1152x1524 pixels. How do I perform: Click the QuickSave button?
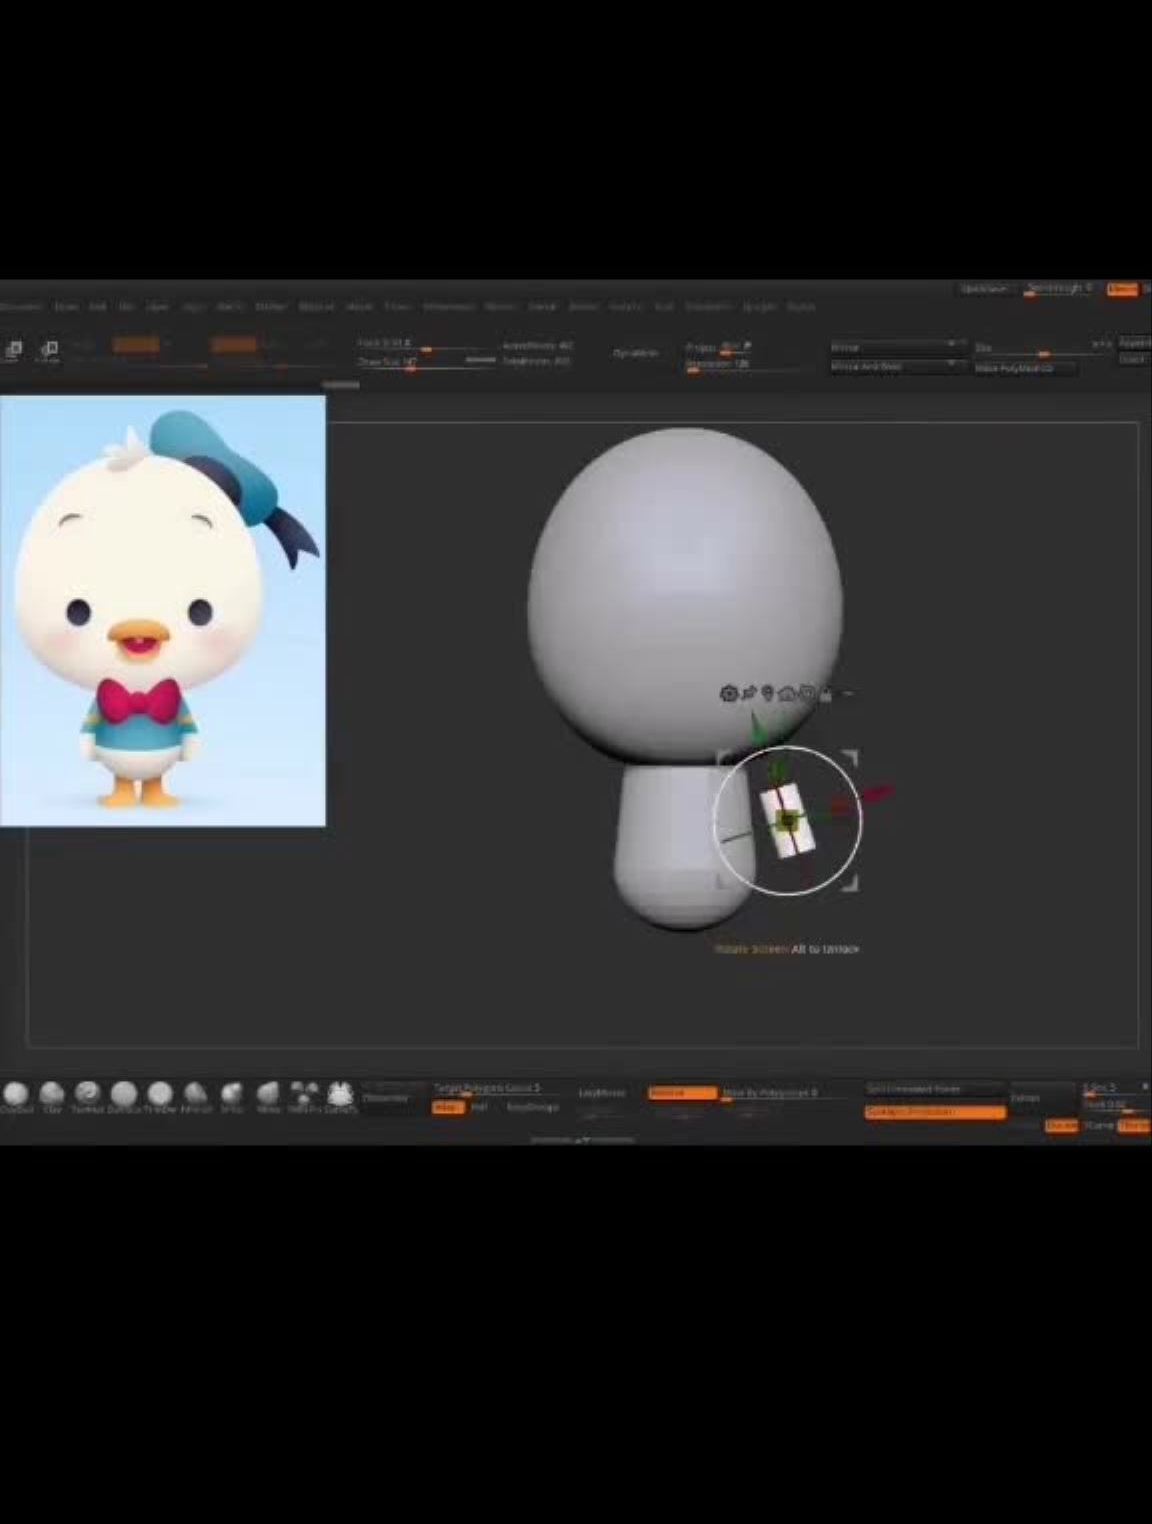click(984, 289)
